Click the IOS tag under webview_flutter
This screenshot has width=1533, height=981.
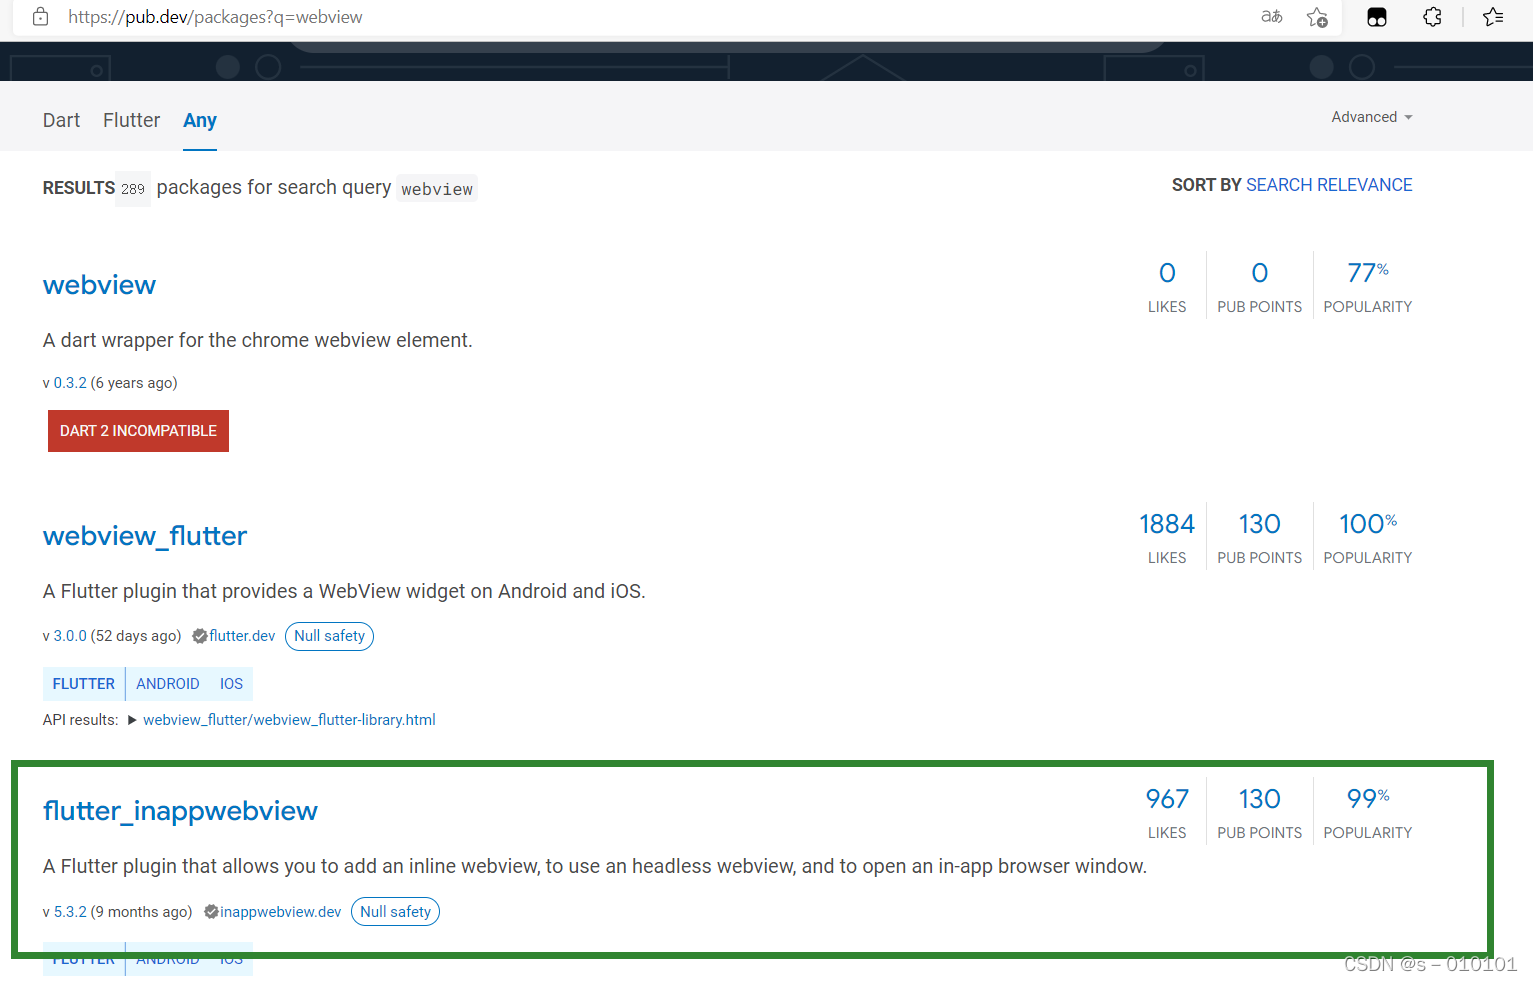(231, 684)
